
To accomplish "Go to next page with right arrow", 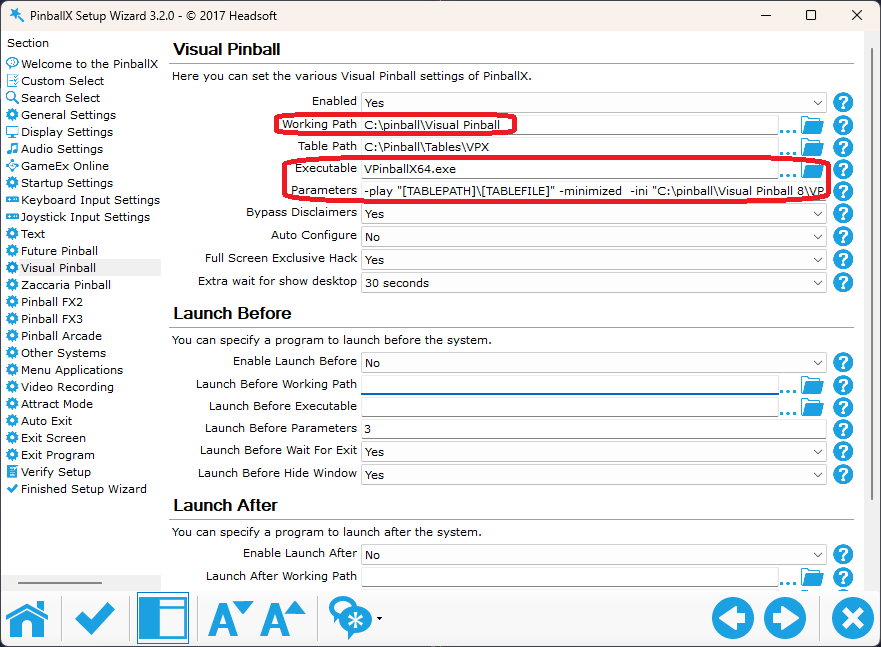I will coord(785,618).
